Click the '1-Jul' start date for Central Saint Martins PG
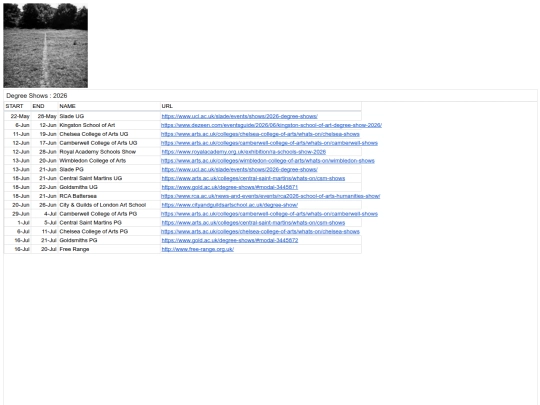 pyautogui.click(x=18, y=223)
